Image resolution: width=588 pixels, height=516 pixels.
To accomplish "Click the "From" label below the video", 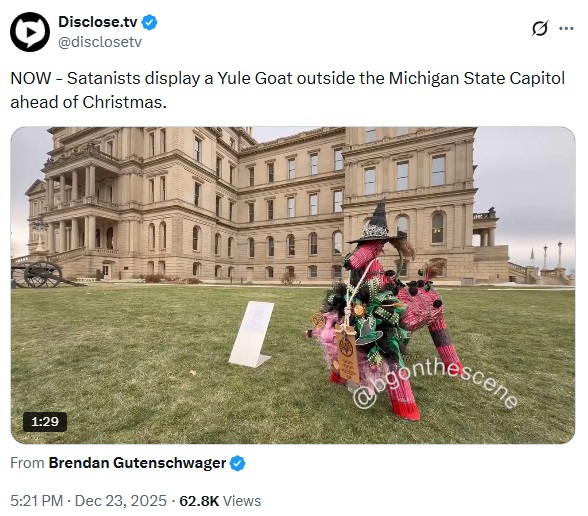I will click(27, 463).
